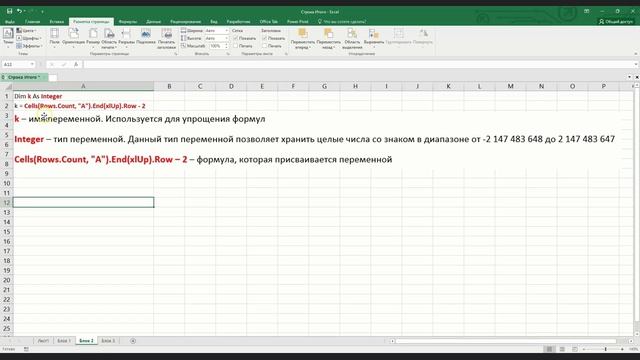
Task: Click the horizontal scrollbar at the bottom
Action: pyautogui.click(x=506, y=341)
